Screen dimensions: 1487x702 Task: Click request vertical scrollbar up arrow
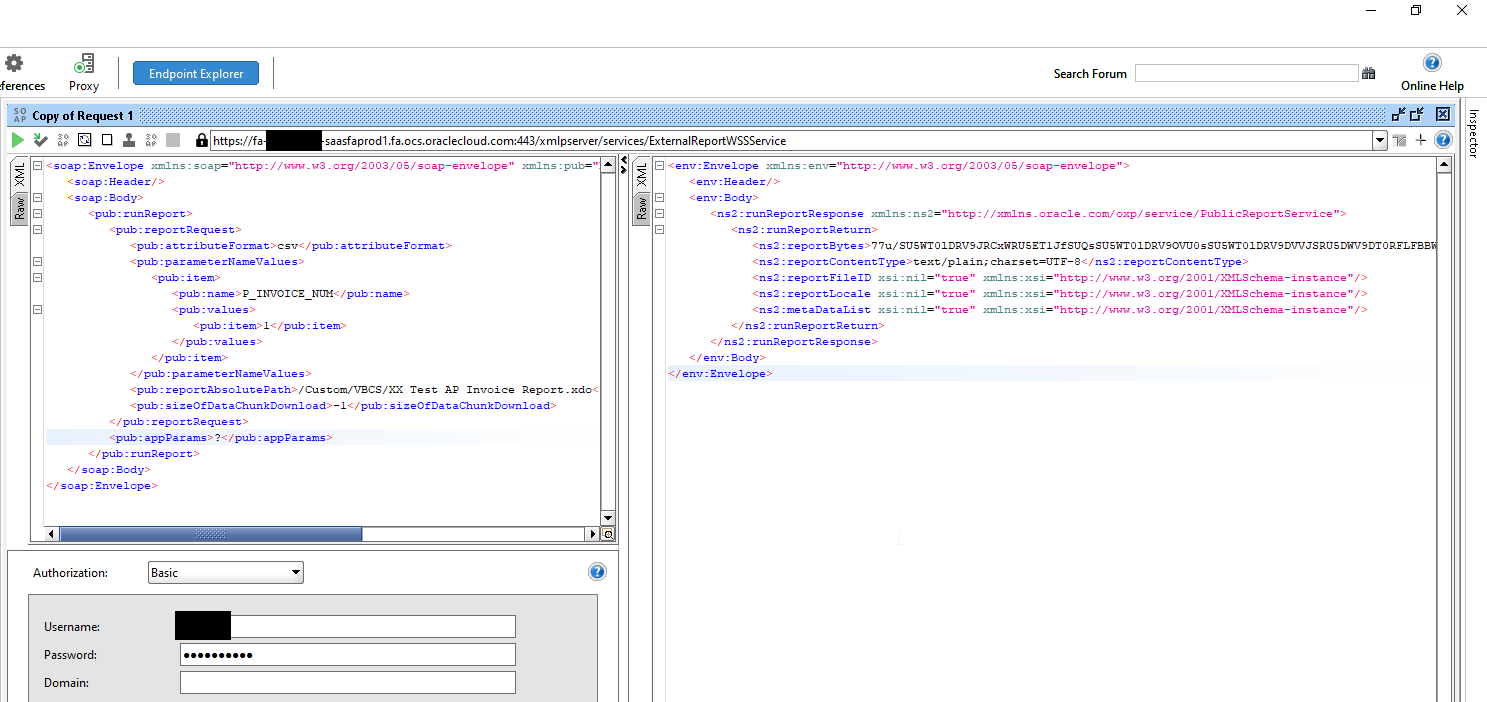pos(607,164)
